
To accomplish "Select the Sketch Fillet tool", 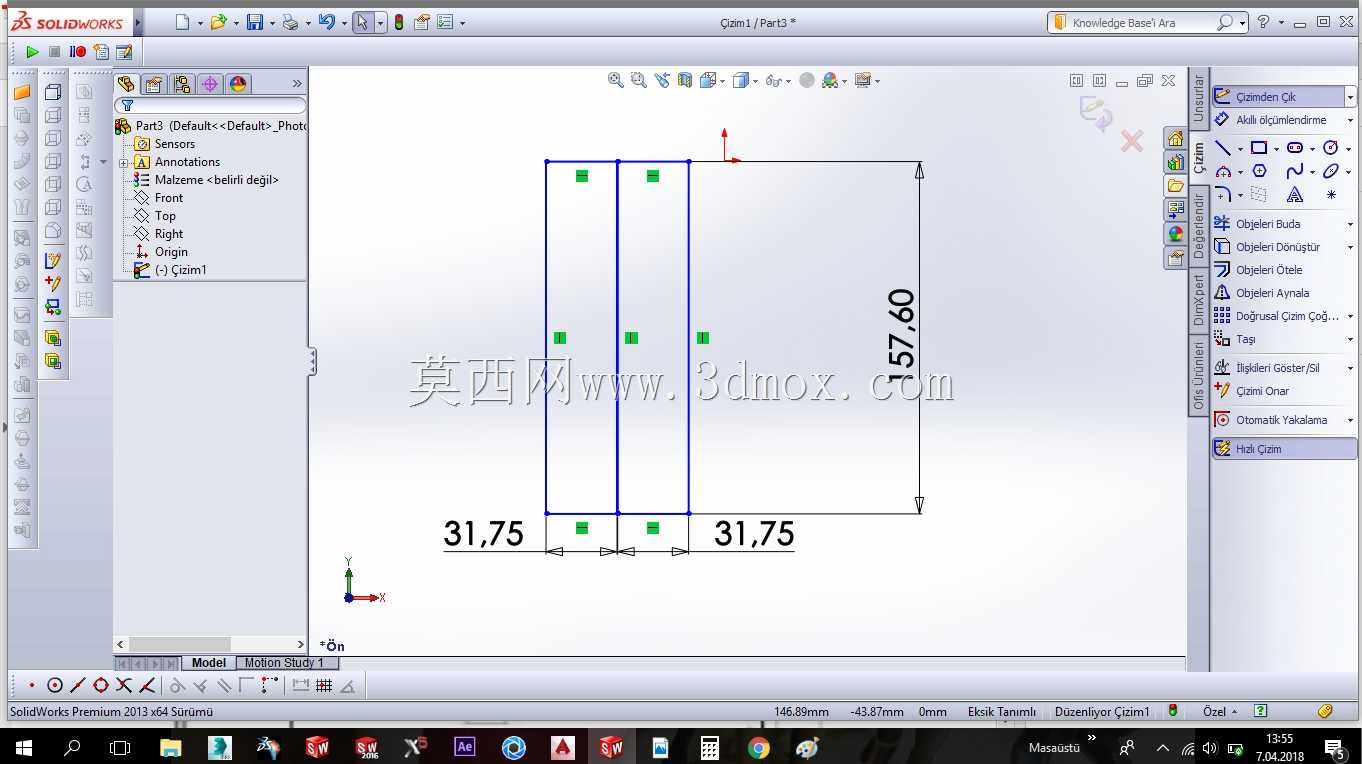I will pos(1222,195).
